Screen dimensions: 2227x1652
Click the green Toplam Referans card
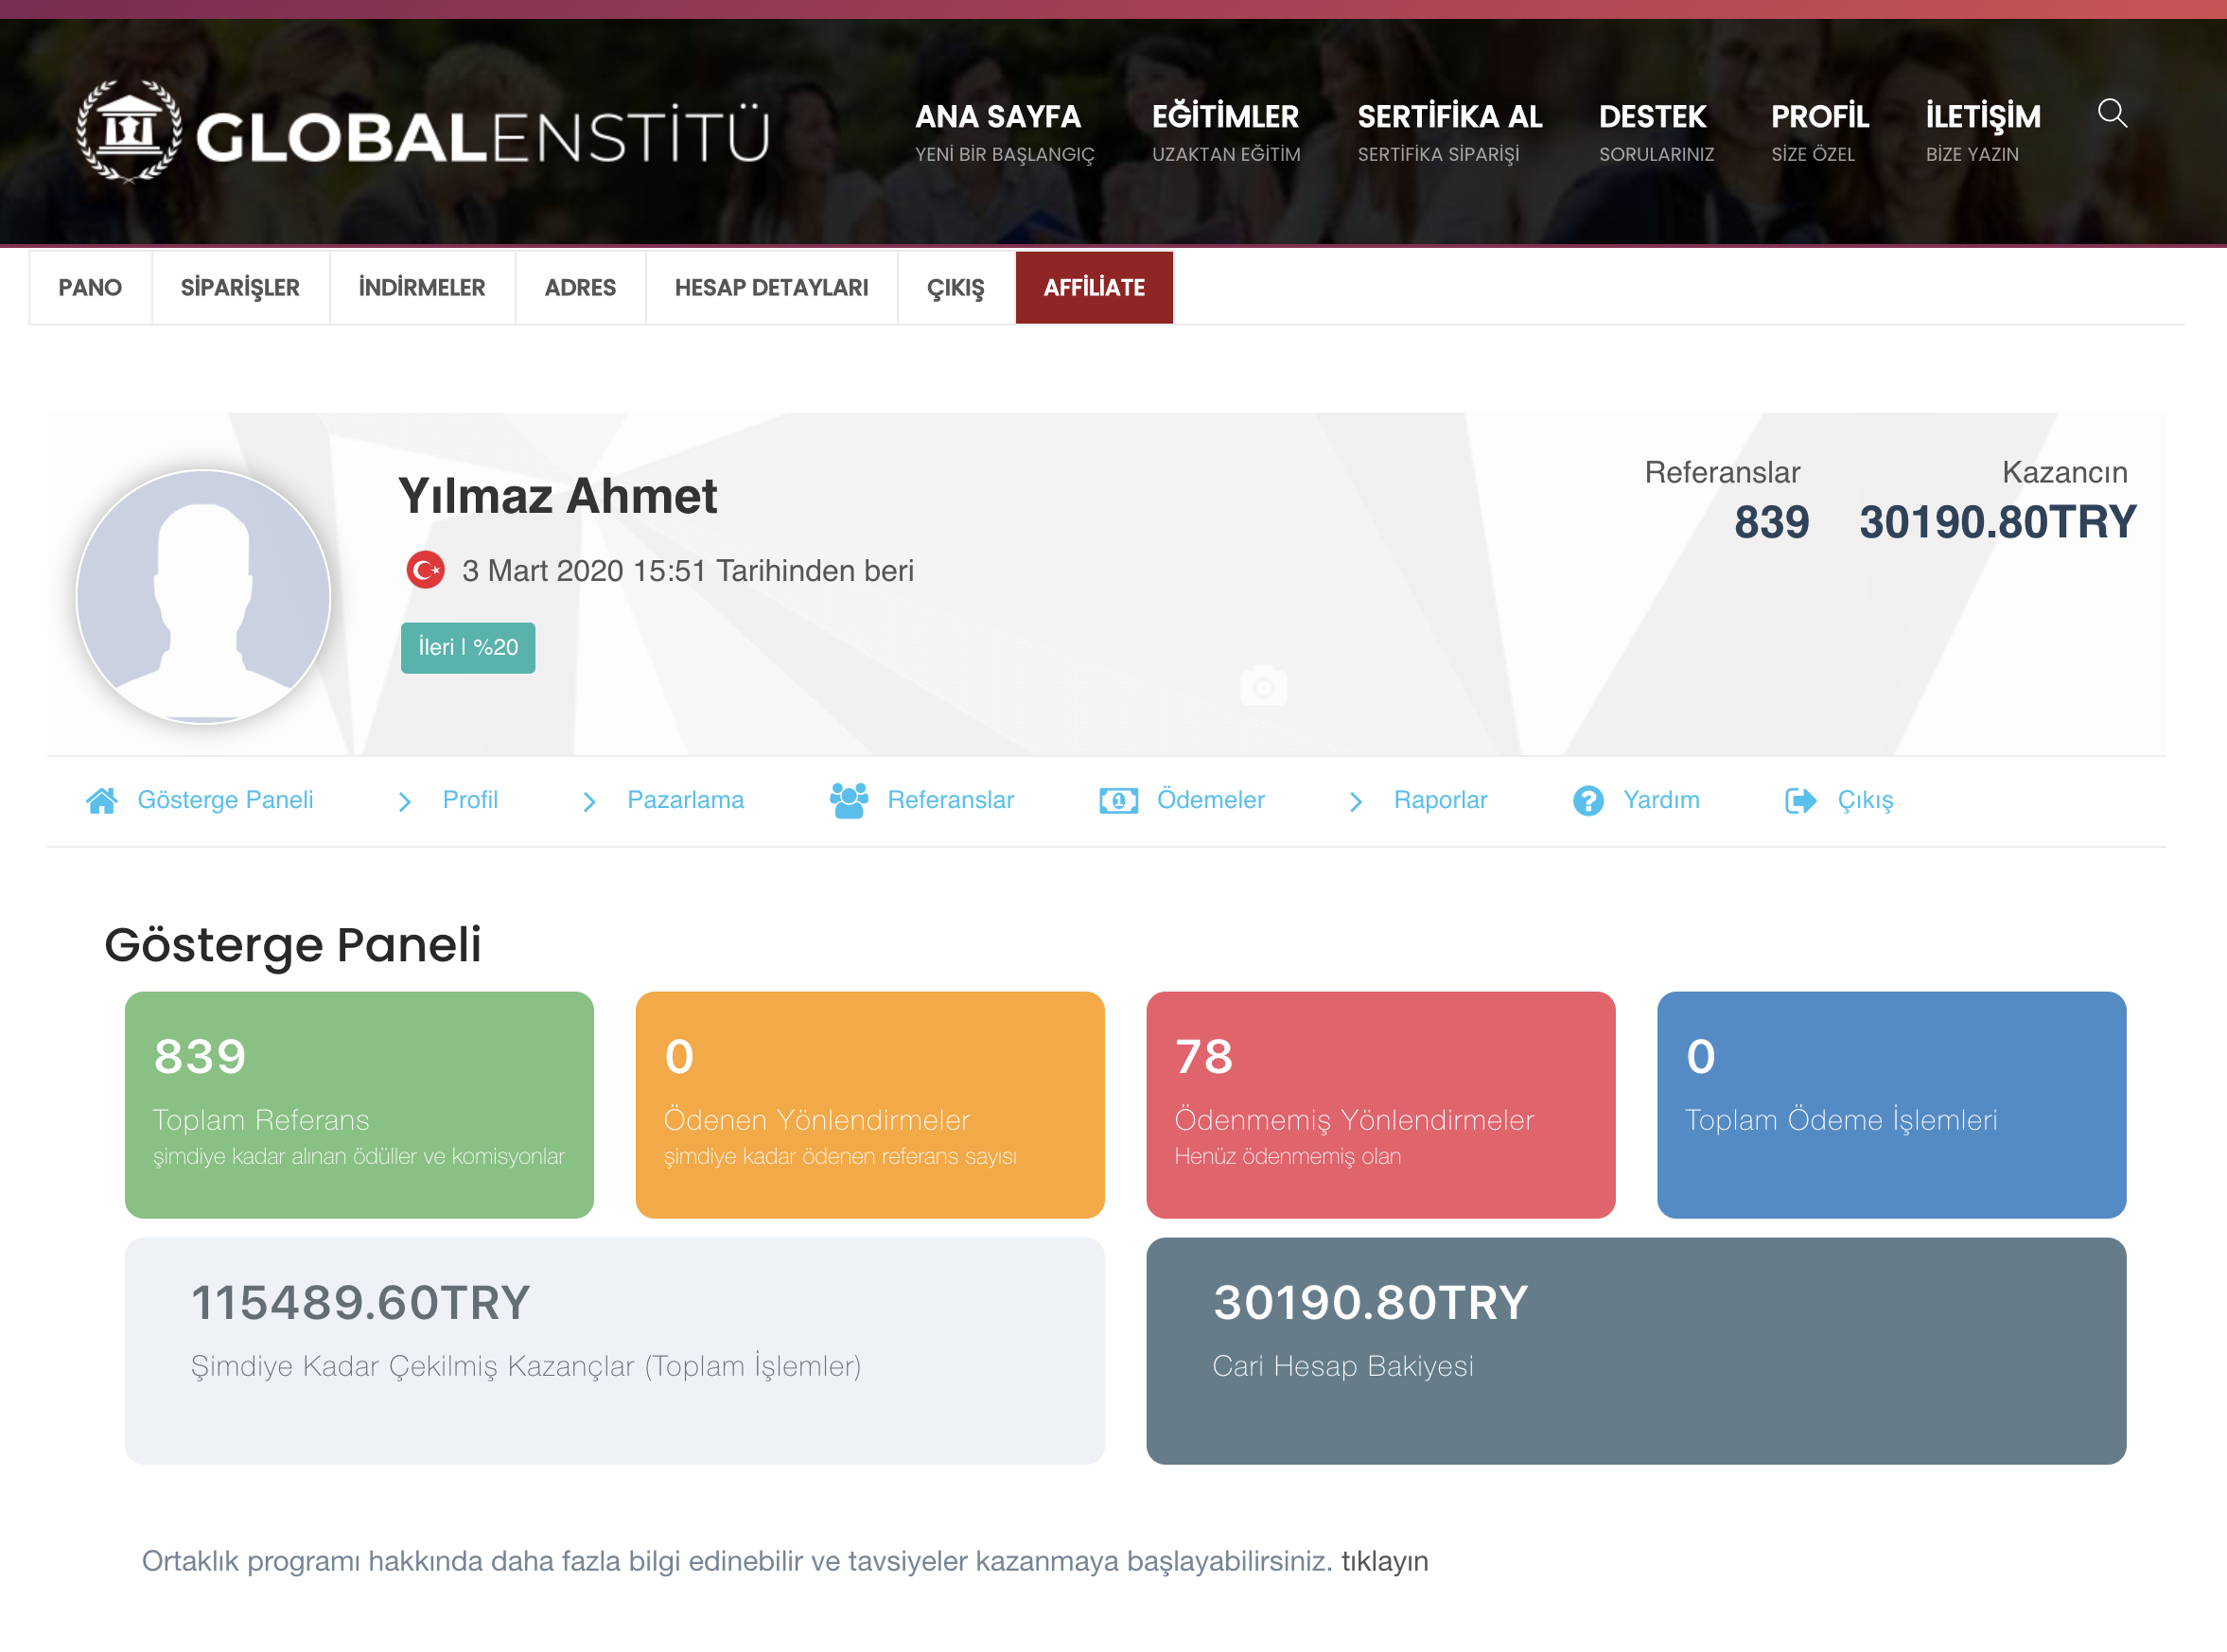359,1104
